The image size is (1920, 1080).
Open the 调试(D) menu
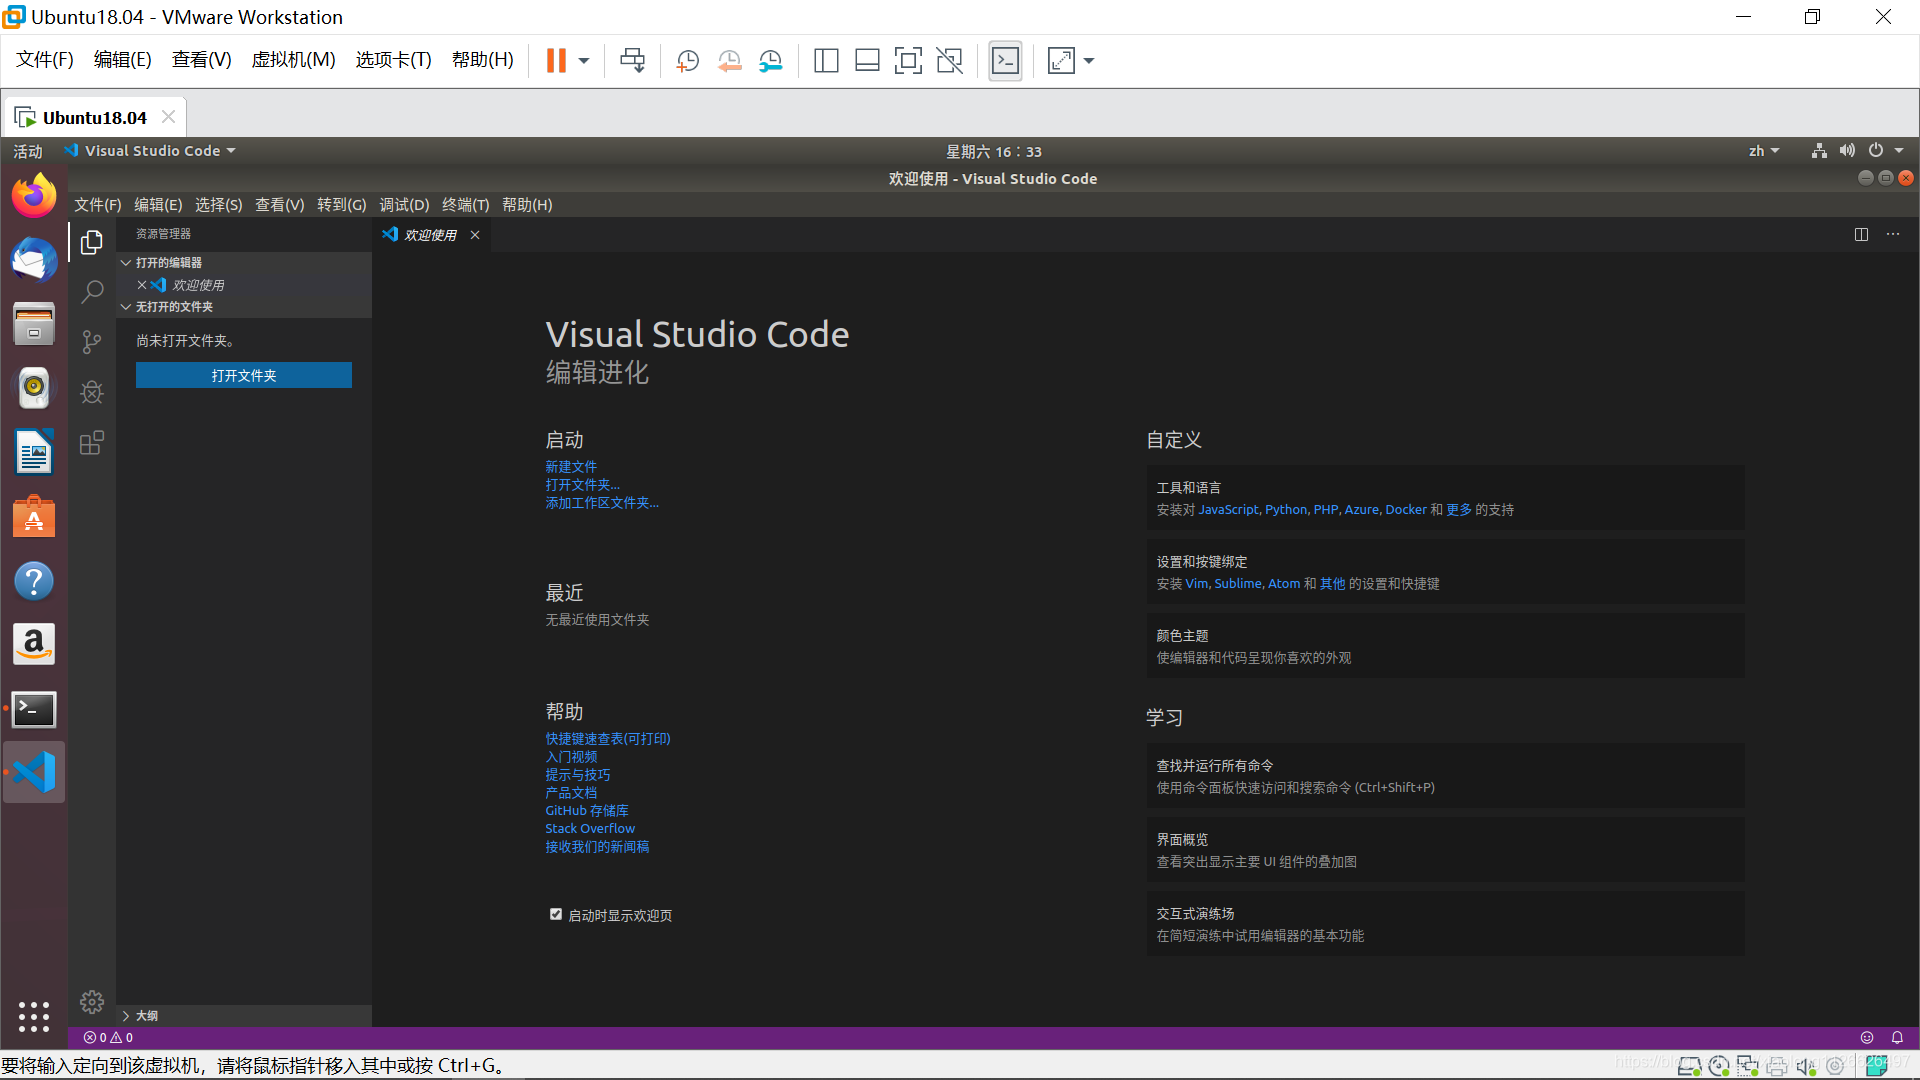click(404, 205)
